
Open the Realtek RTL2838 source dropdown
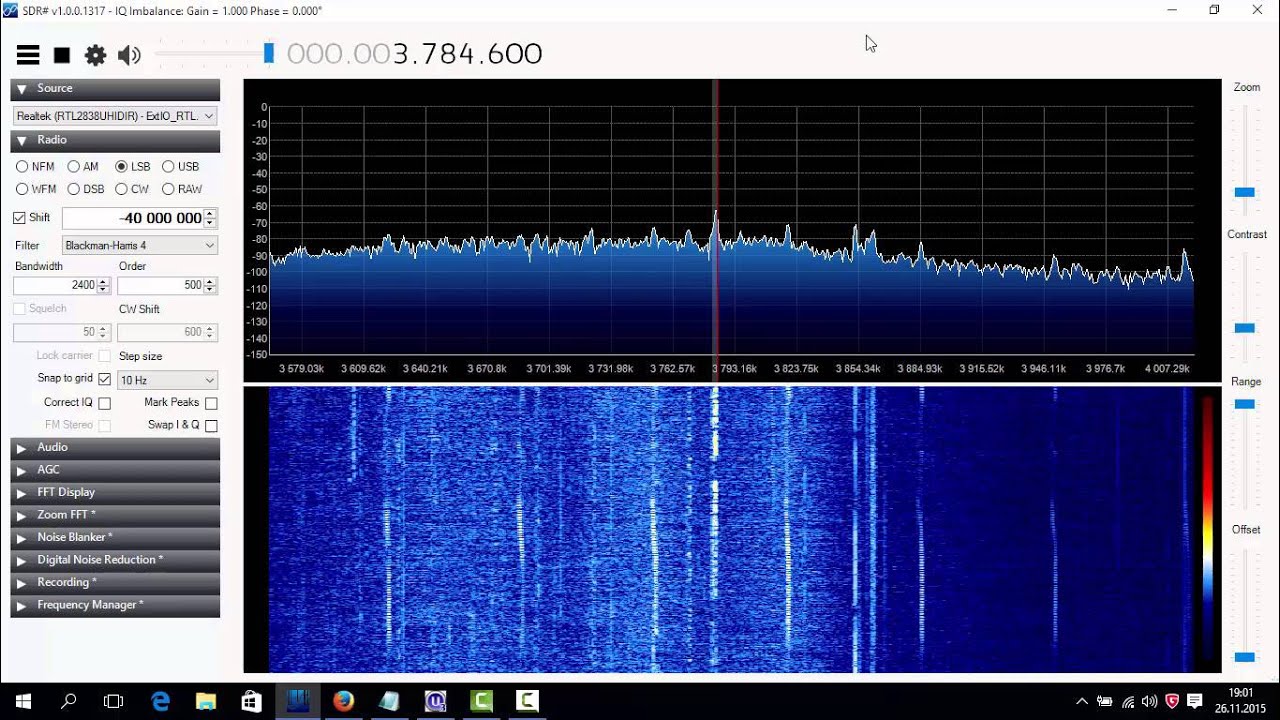pyautogui.click(x=115, y=116)
